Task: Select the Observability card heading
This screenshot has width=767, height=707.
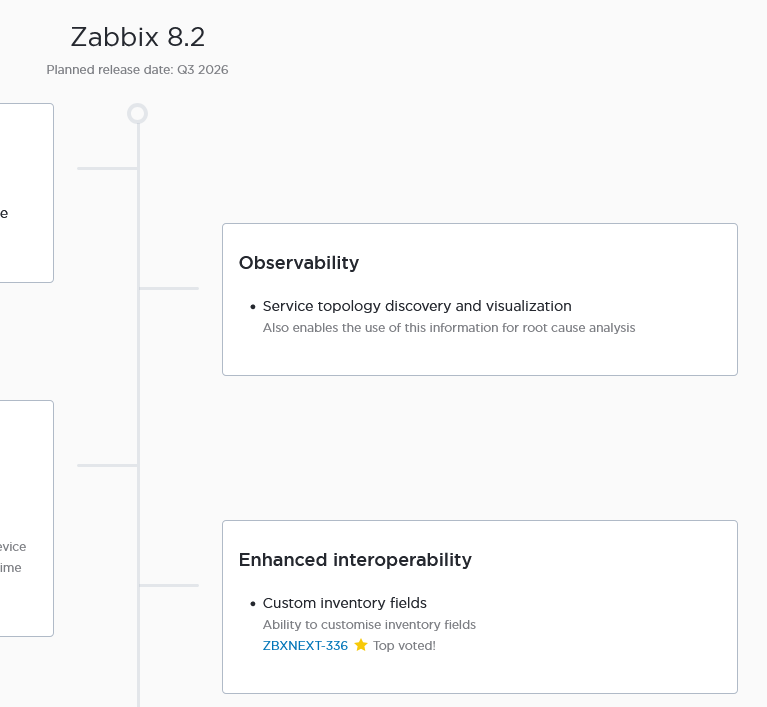Action: pos(299,263)
